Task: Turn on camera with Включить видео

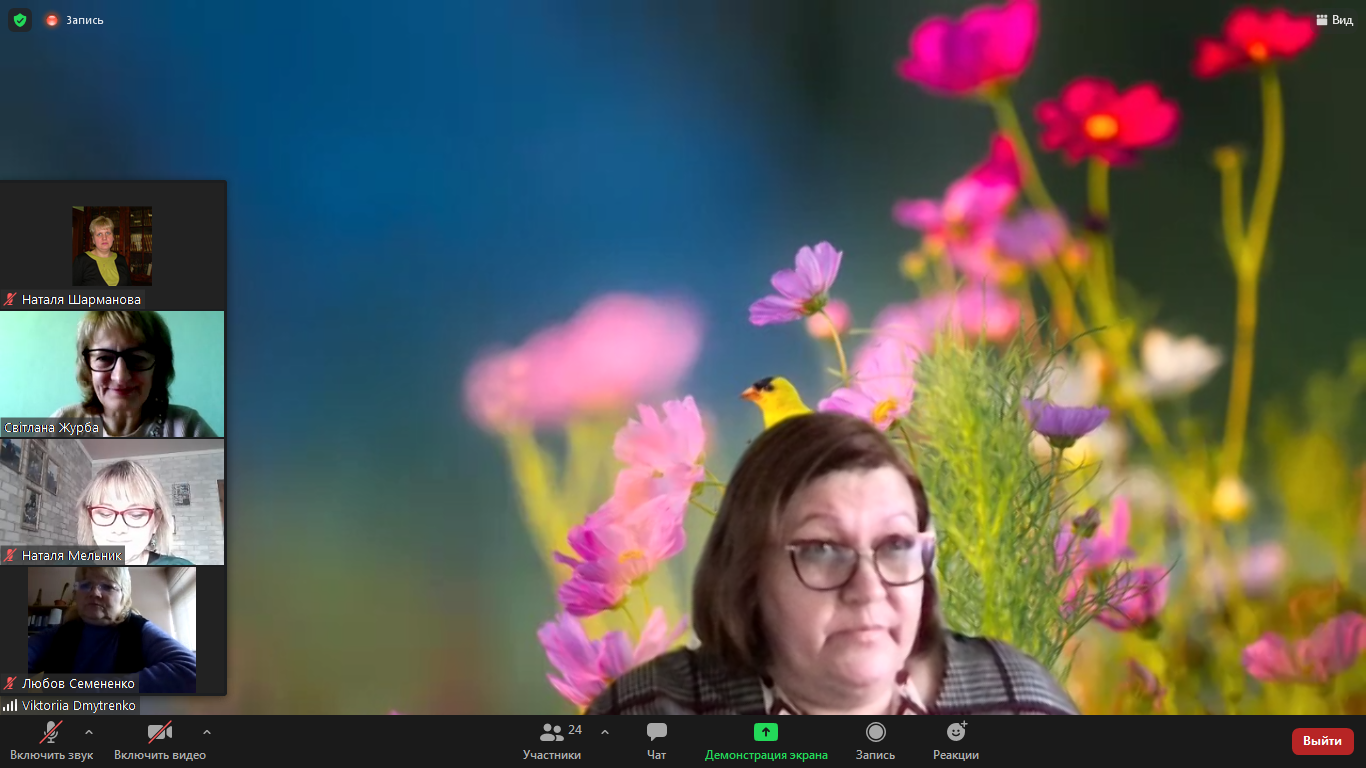Action: click(x=159, y=741)
